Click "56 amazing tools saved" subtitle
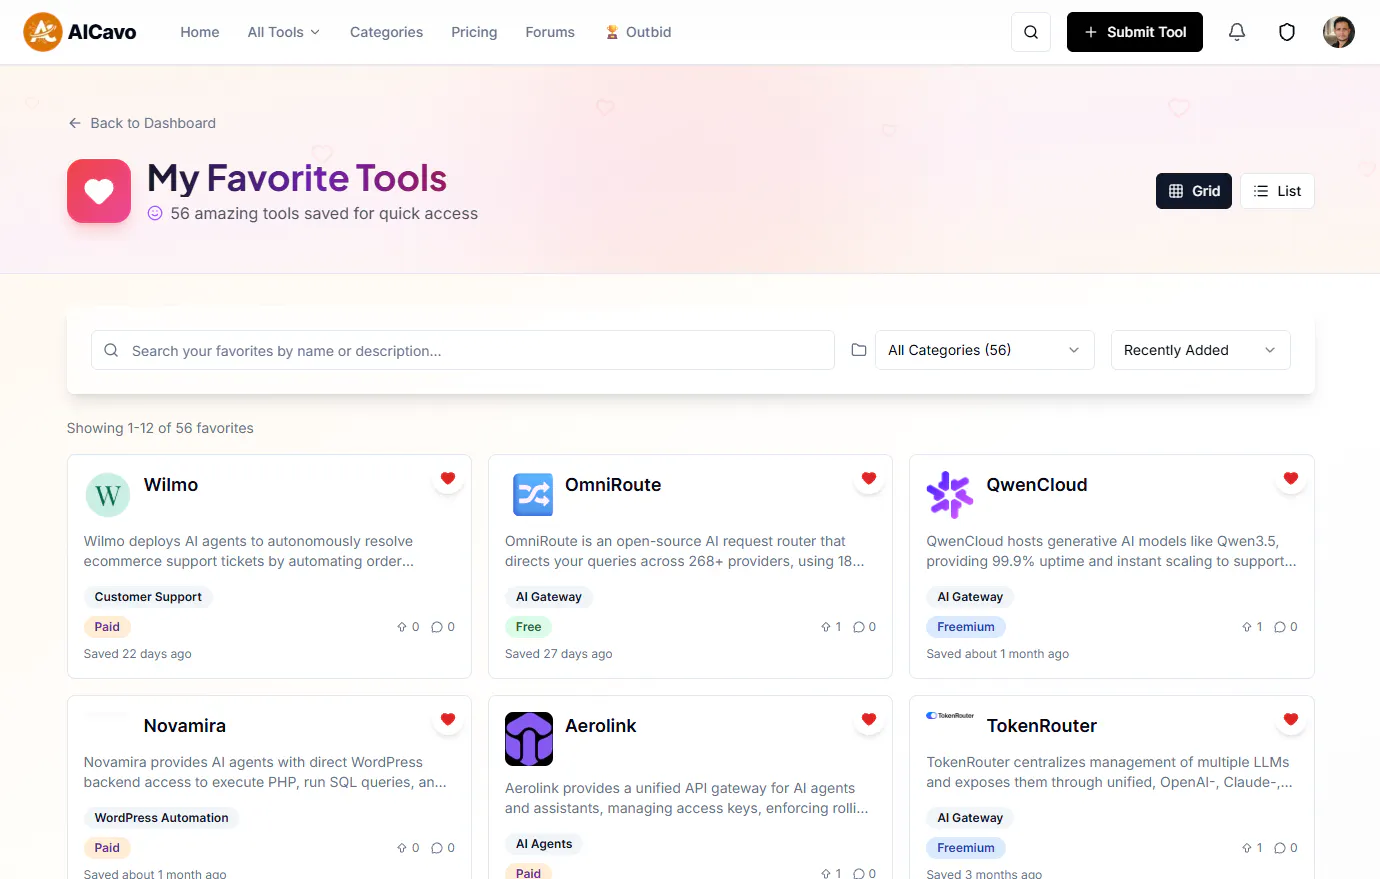1380x879 pixels. click(x=324, y=213)
